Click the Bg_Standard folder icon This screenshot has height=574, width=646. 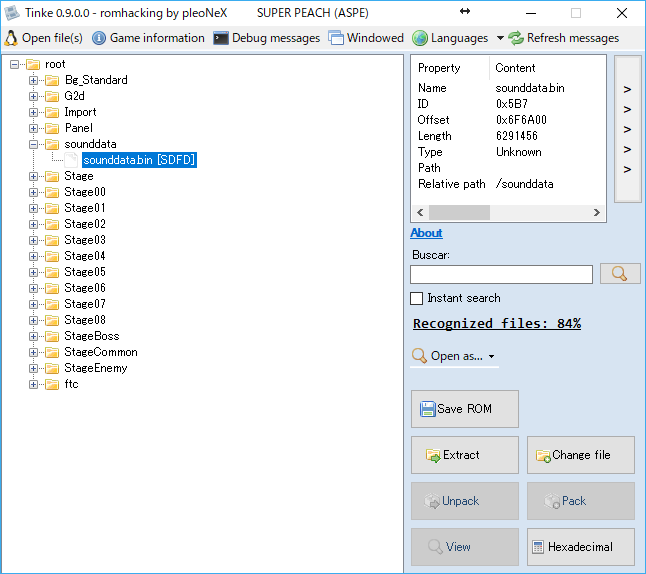pyautogui.click(x=52, y=80)
